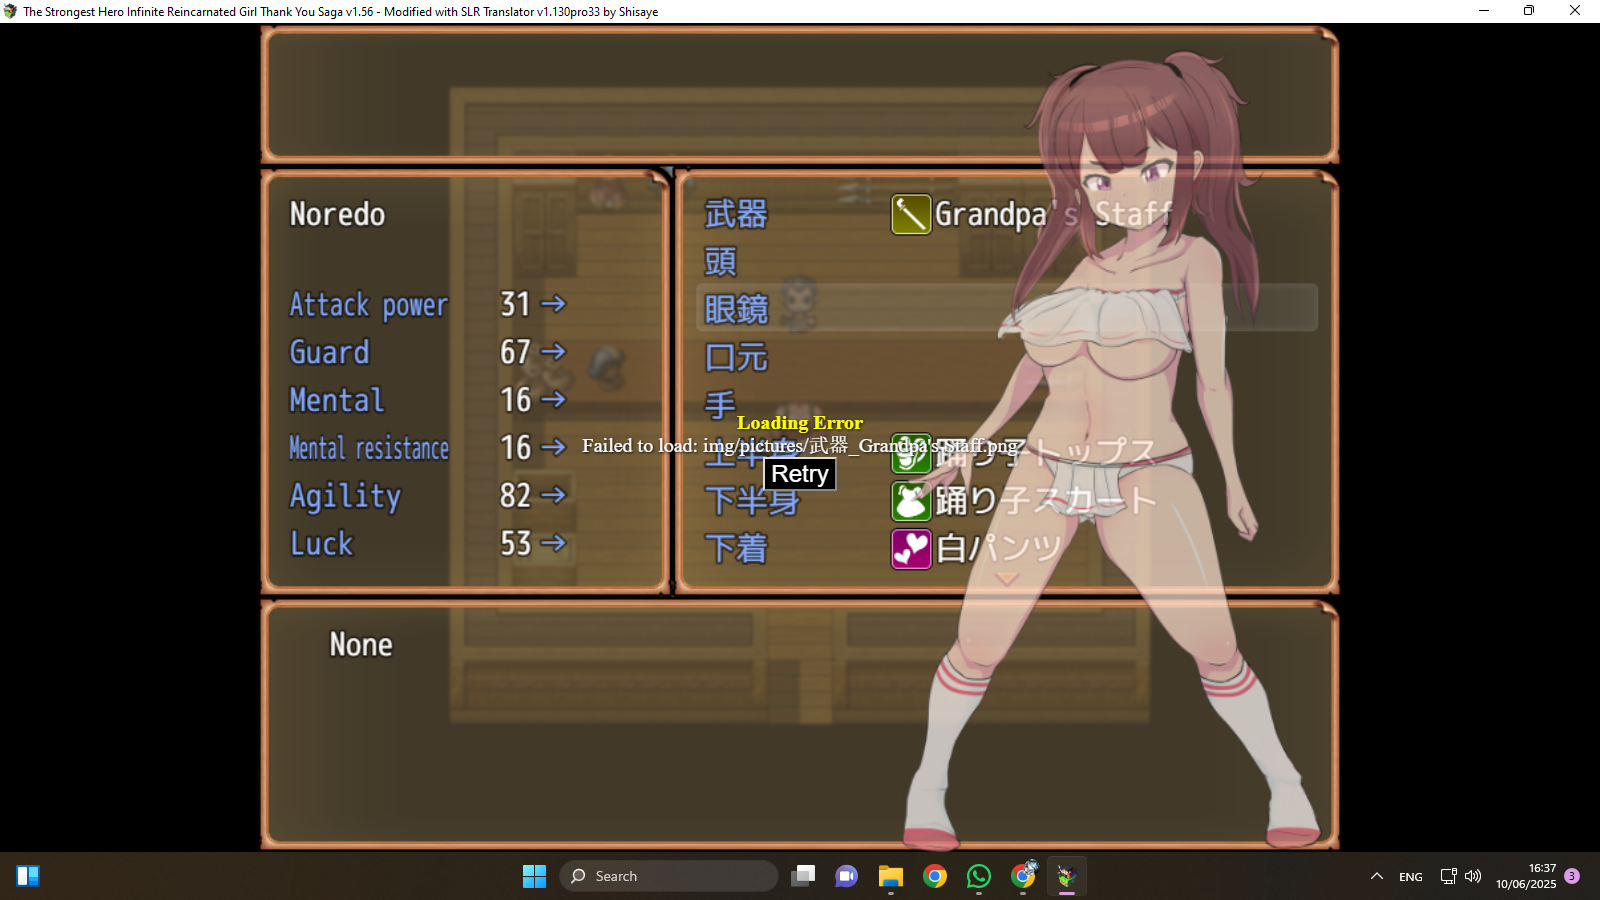Select the 頭 head equipment slot
Screen dimensions: 1600x900
point(720,262)
